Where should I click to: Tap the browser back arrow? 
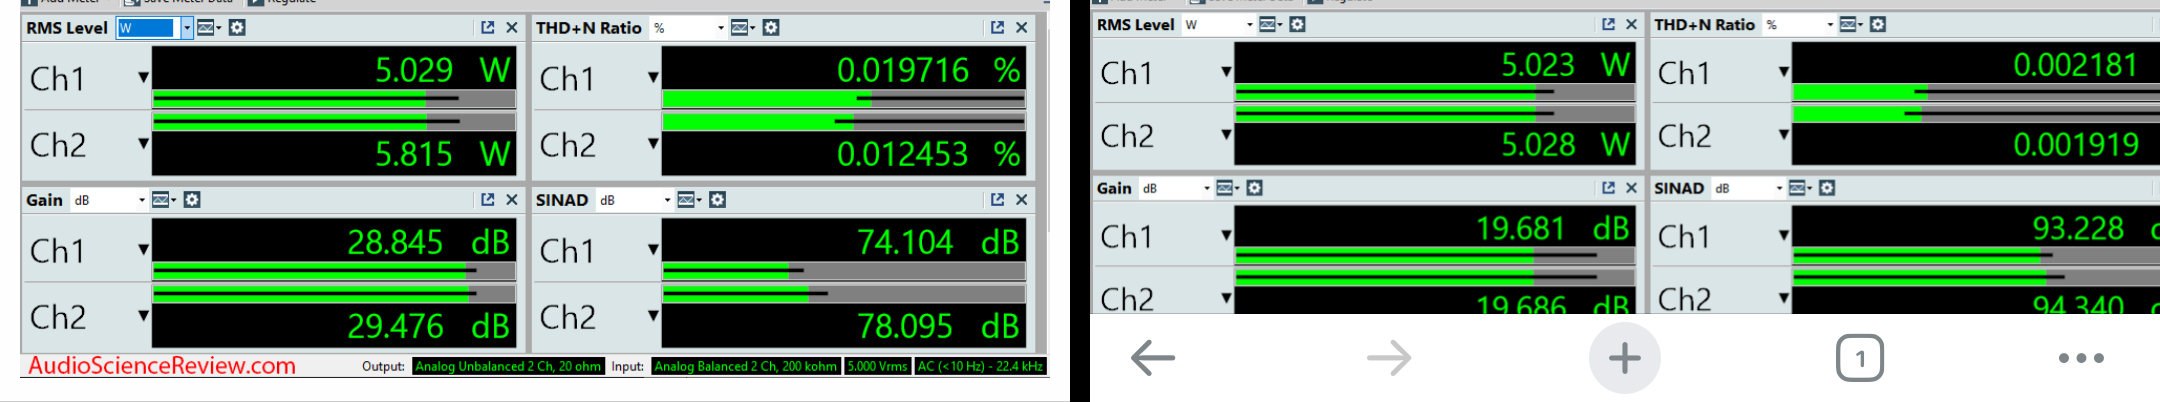click(1152, 358)
